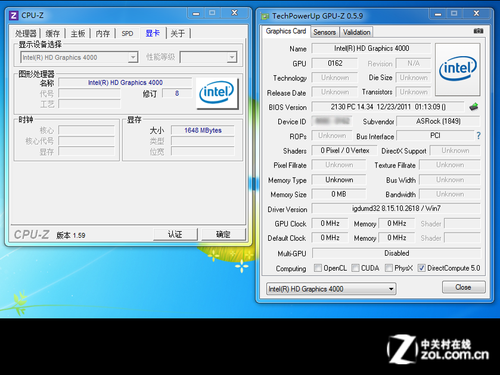This screenshot has height=375, width=500.
Task: Select the 显卡 tab in CPU-Z
Action: [153, 33]
